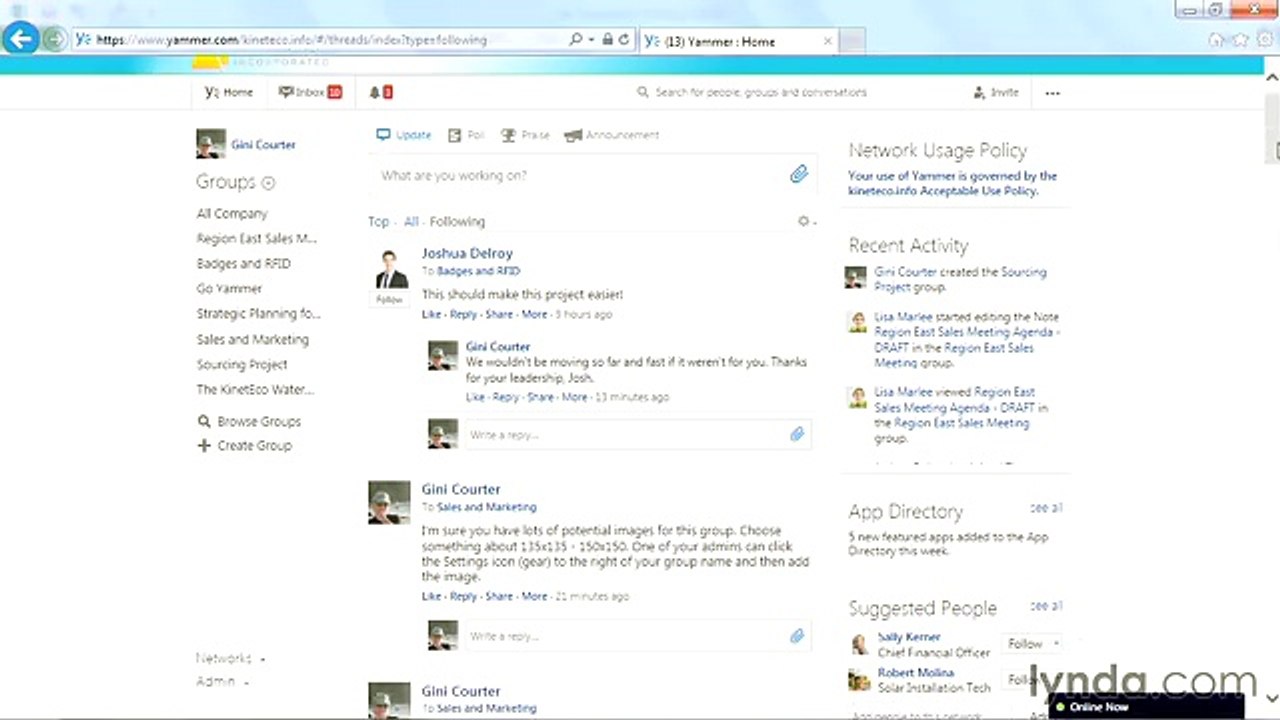
Task: Click the Lisa Marlee avatar beside the editing activity
Action: (x=857, y=322)
